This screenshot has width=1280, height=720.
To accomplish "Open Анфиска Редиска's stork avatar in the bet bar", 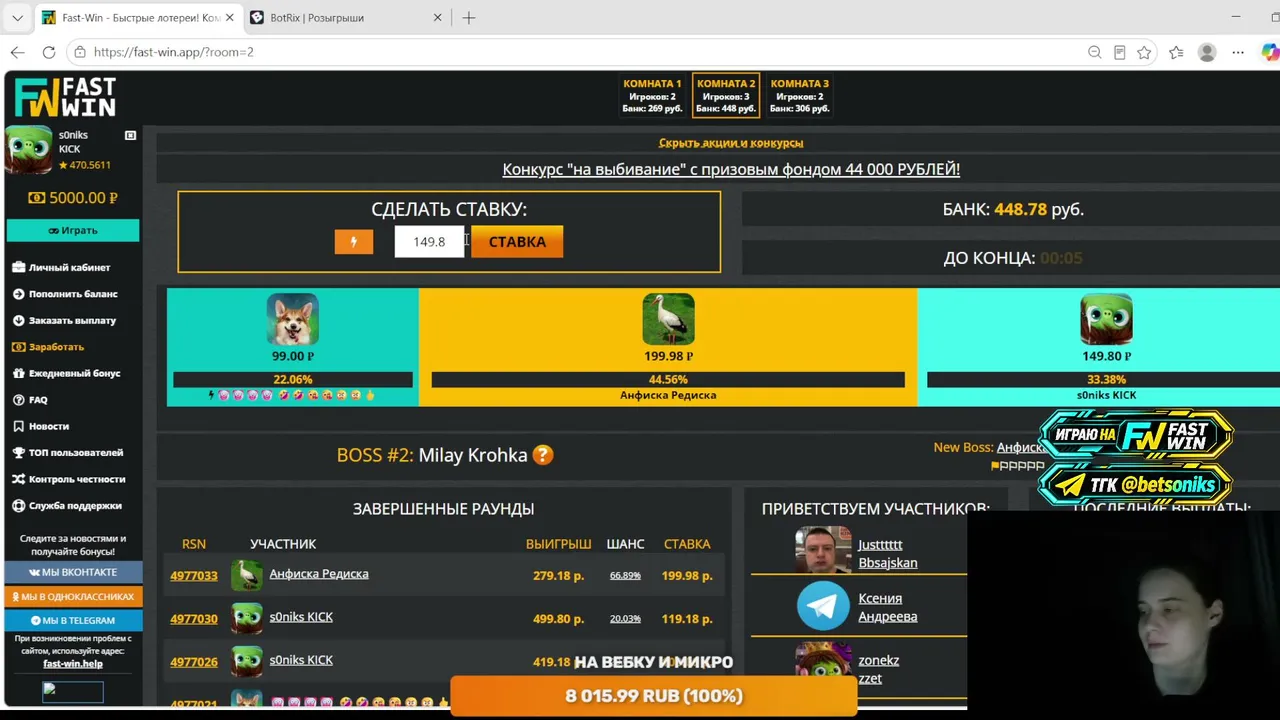I will tap(668, 320).
